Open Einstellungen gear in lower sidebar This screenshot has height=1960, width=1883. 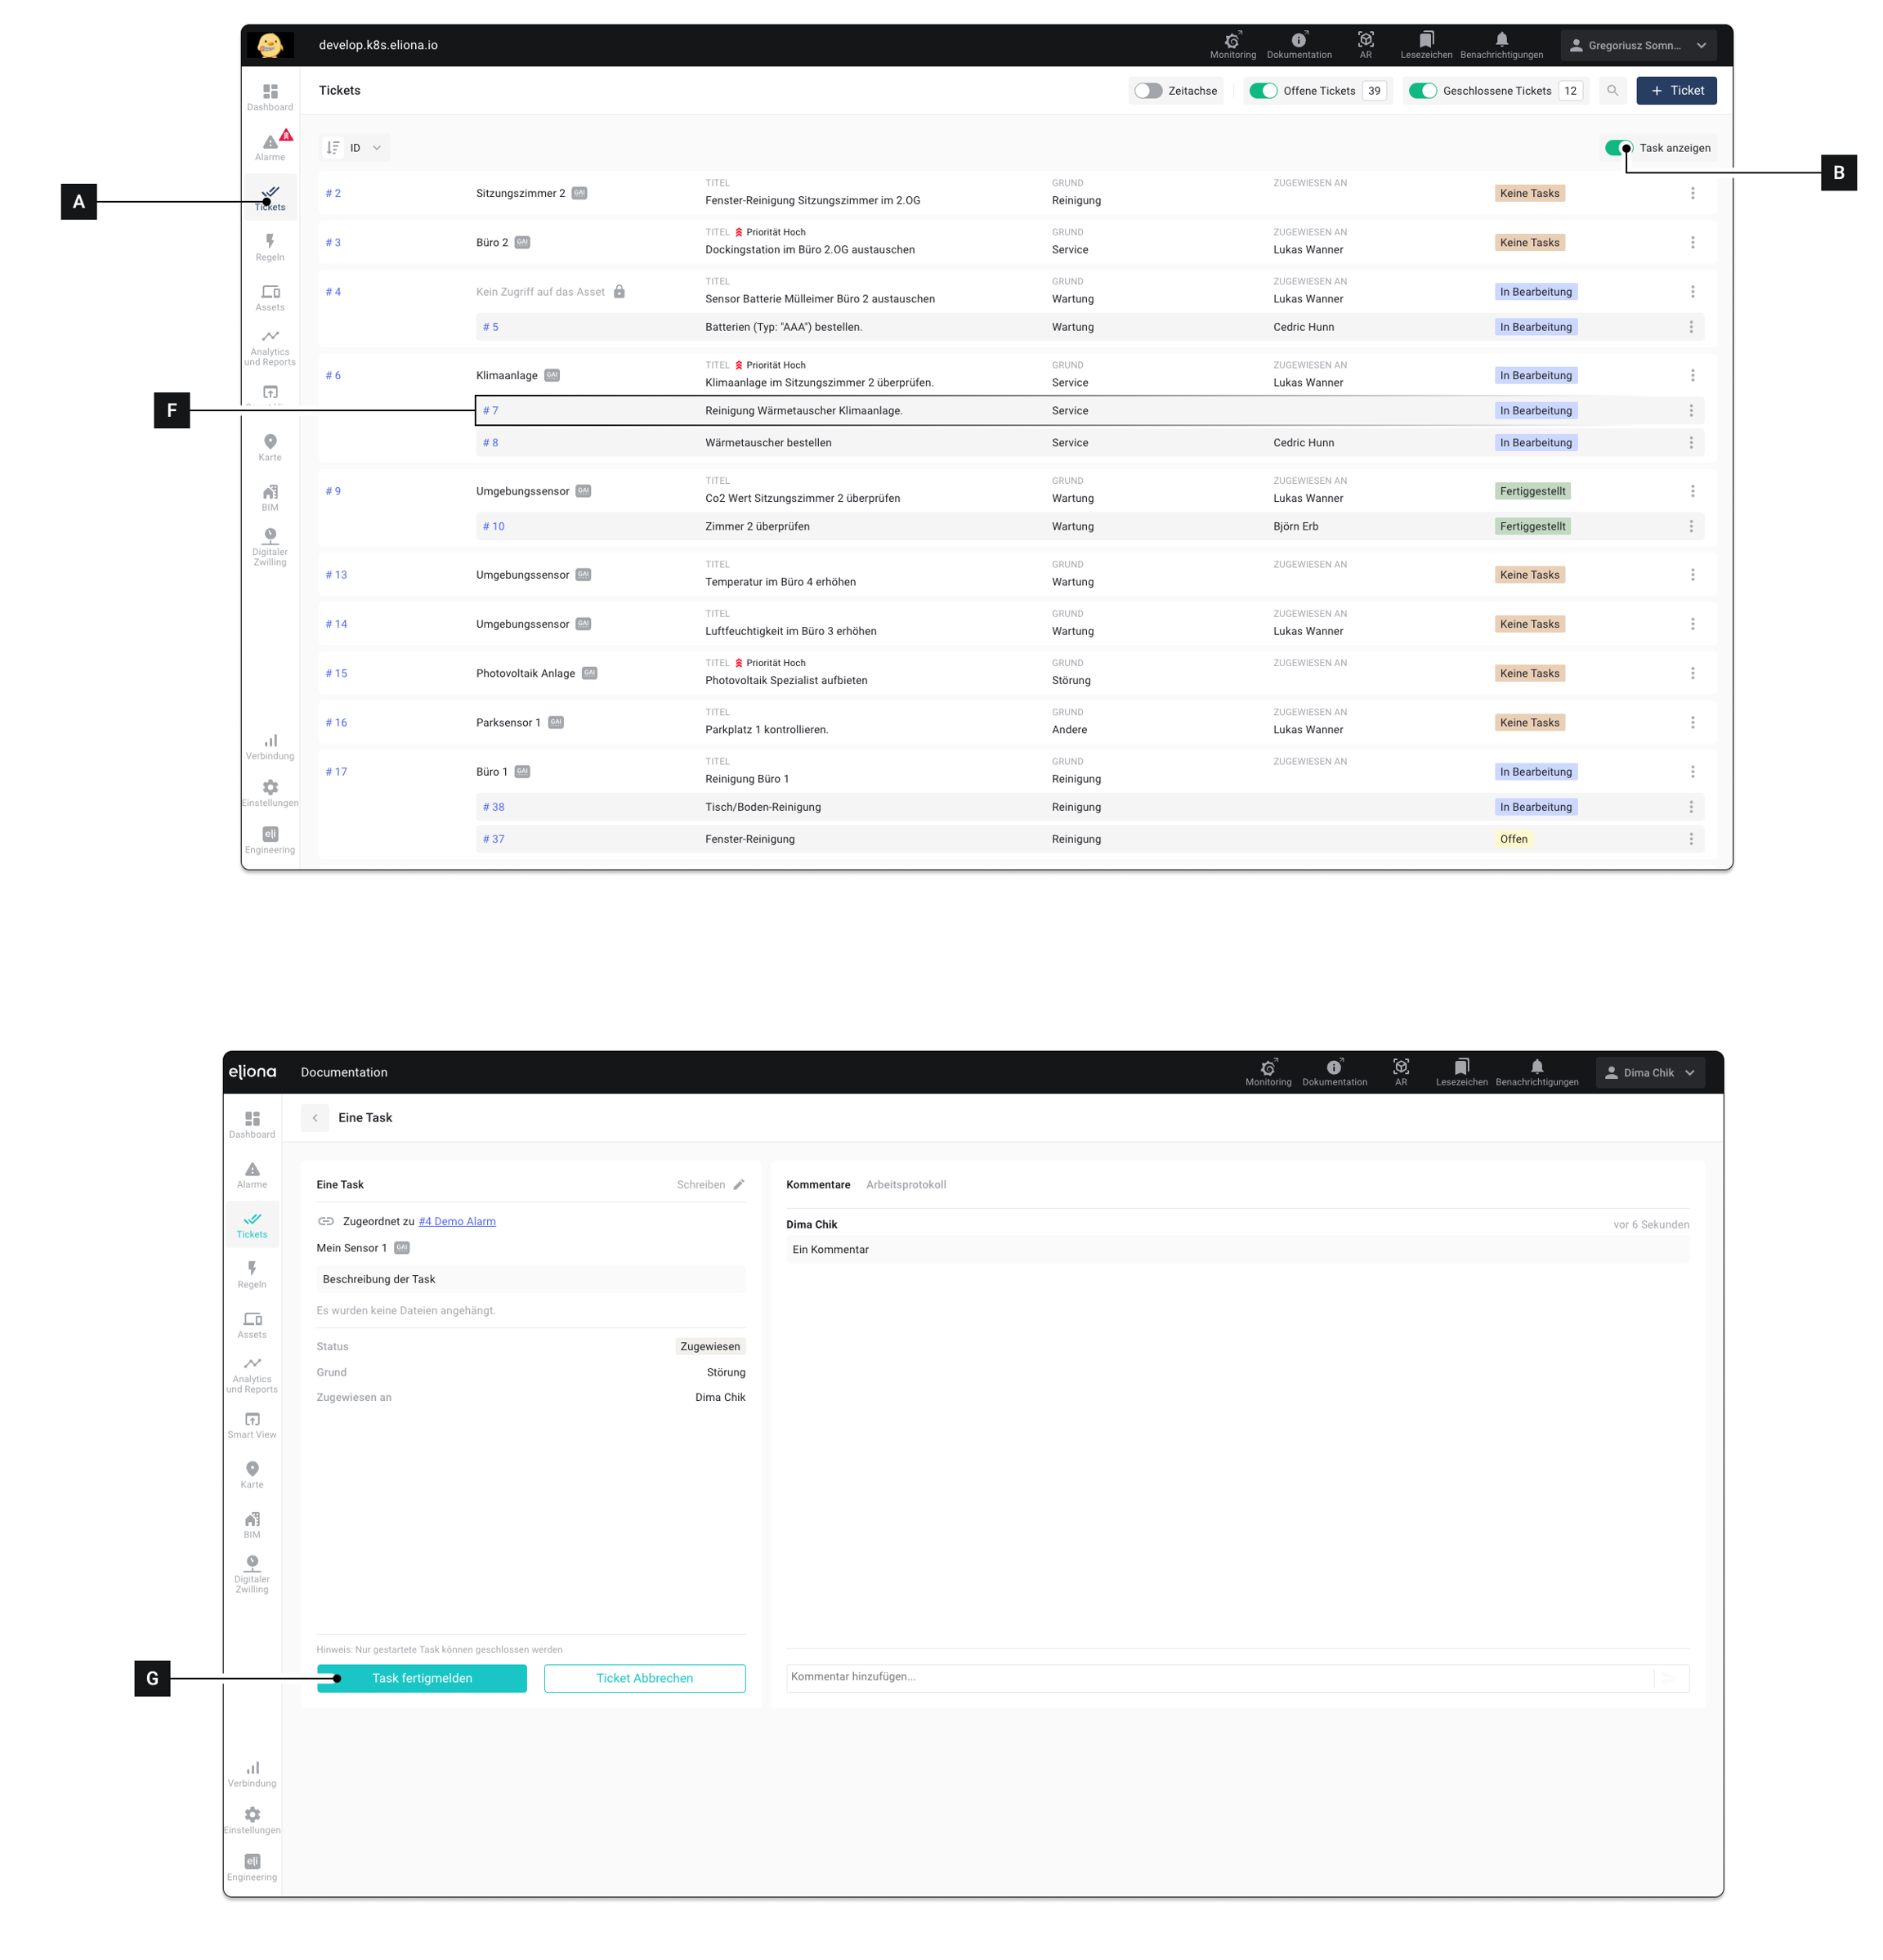click(252, 1814)
